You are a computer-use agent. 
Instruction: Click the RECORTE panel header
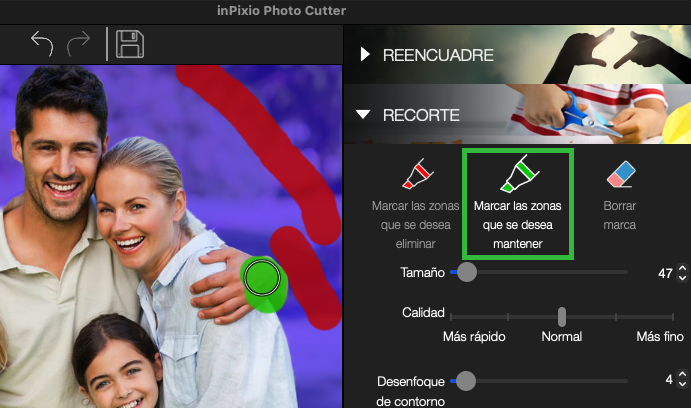point(517,115)
